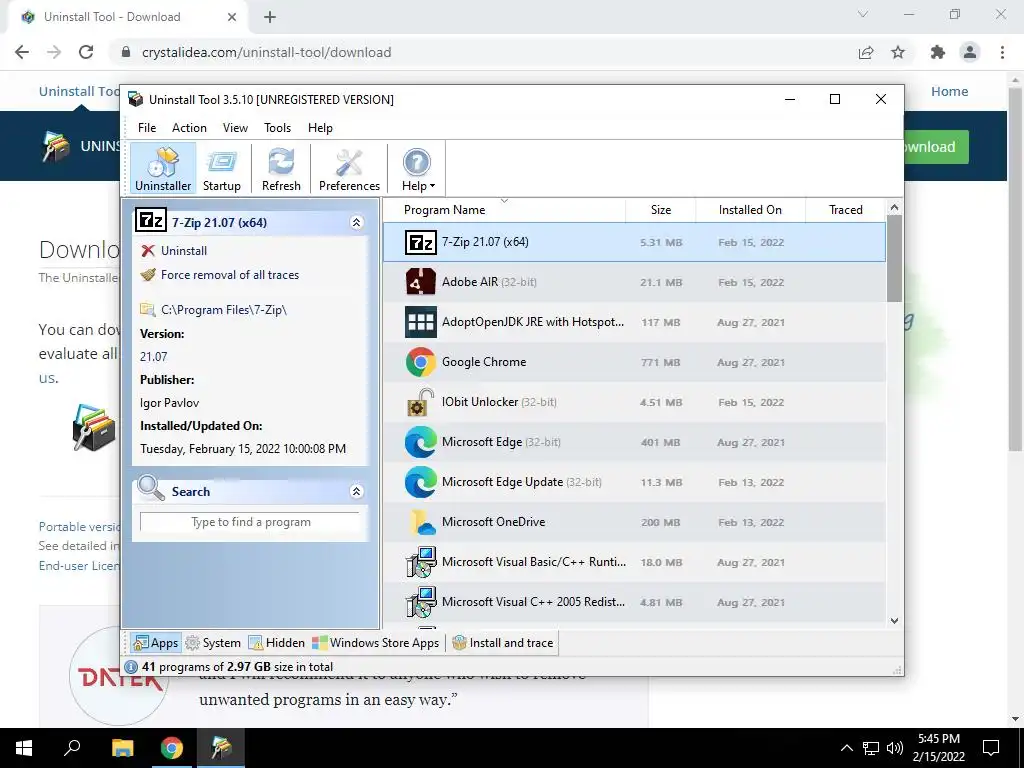
Task: Select Google Chrome icon in program list
Action: point(421,362)
